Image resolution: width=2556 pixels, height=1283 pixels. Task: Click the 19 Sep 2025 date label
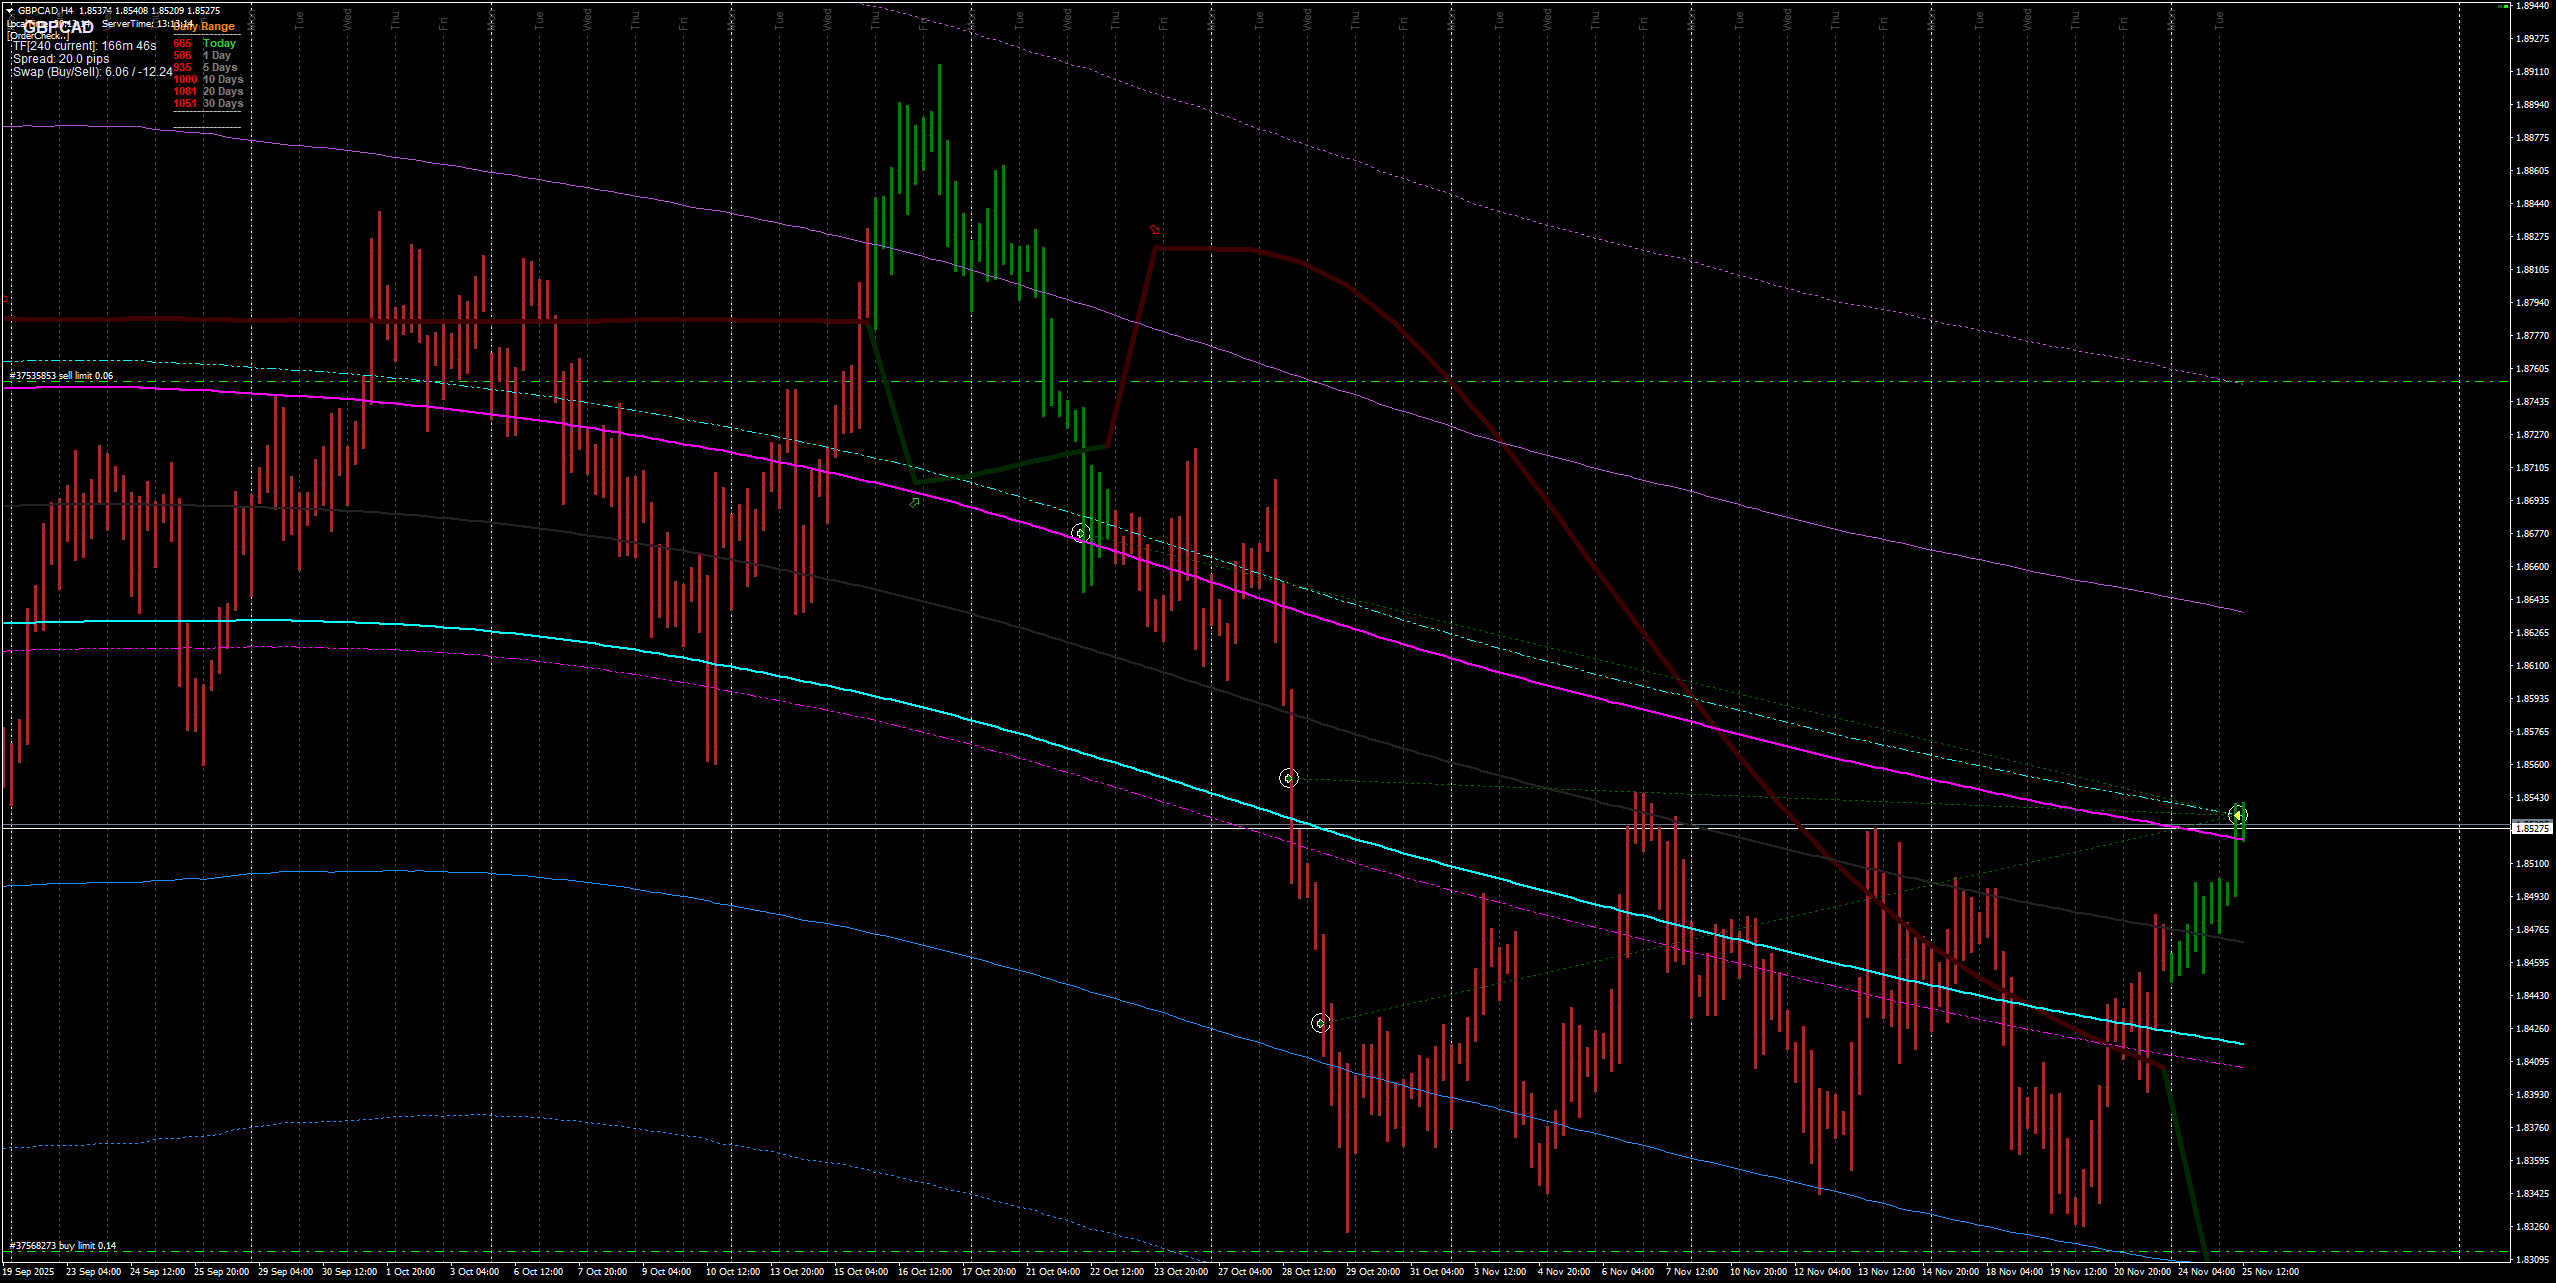pyautogui.click(x=28, y=1272)
